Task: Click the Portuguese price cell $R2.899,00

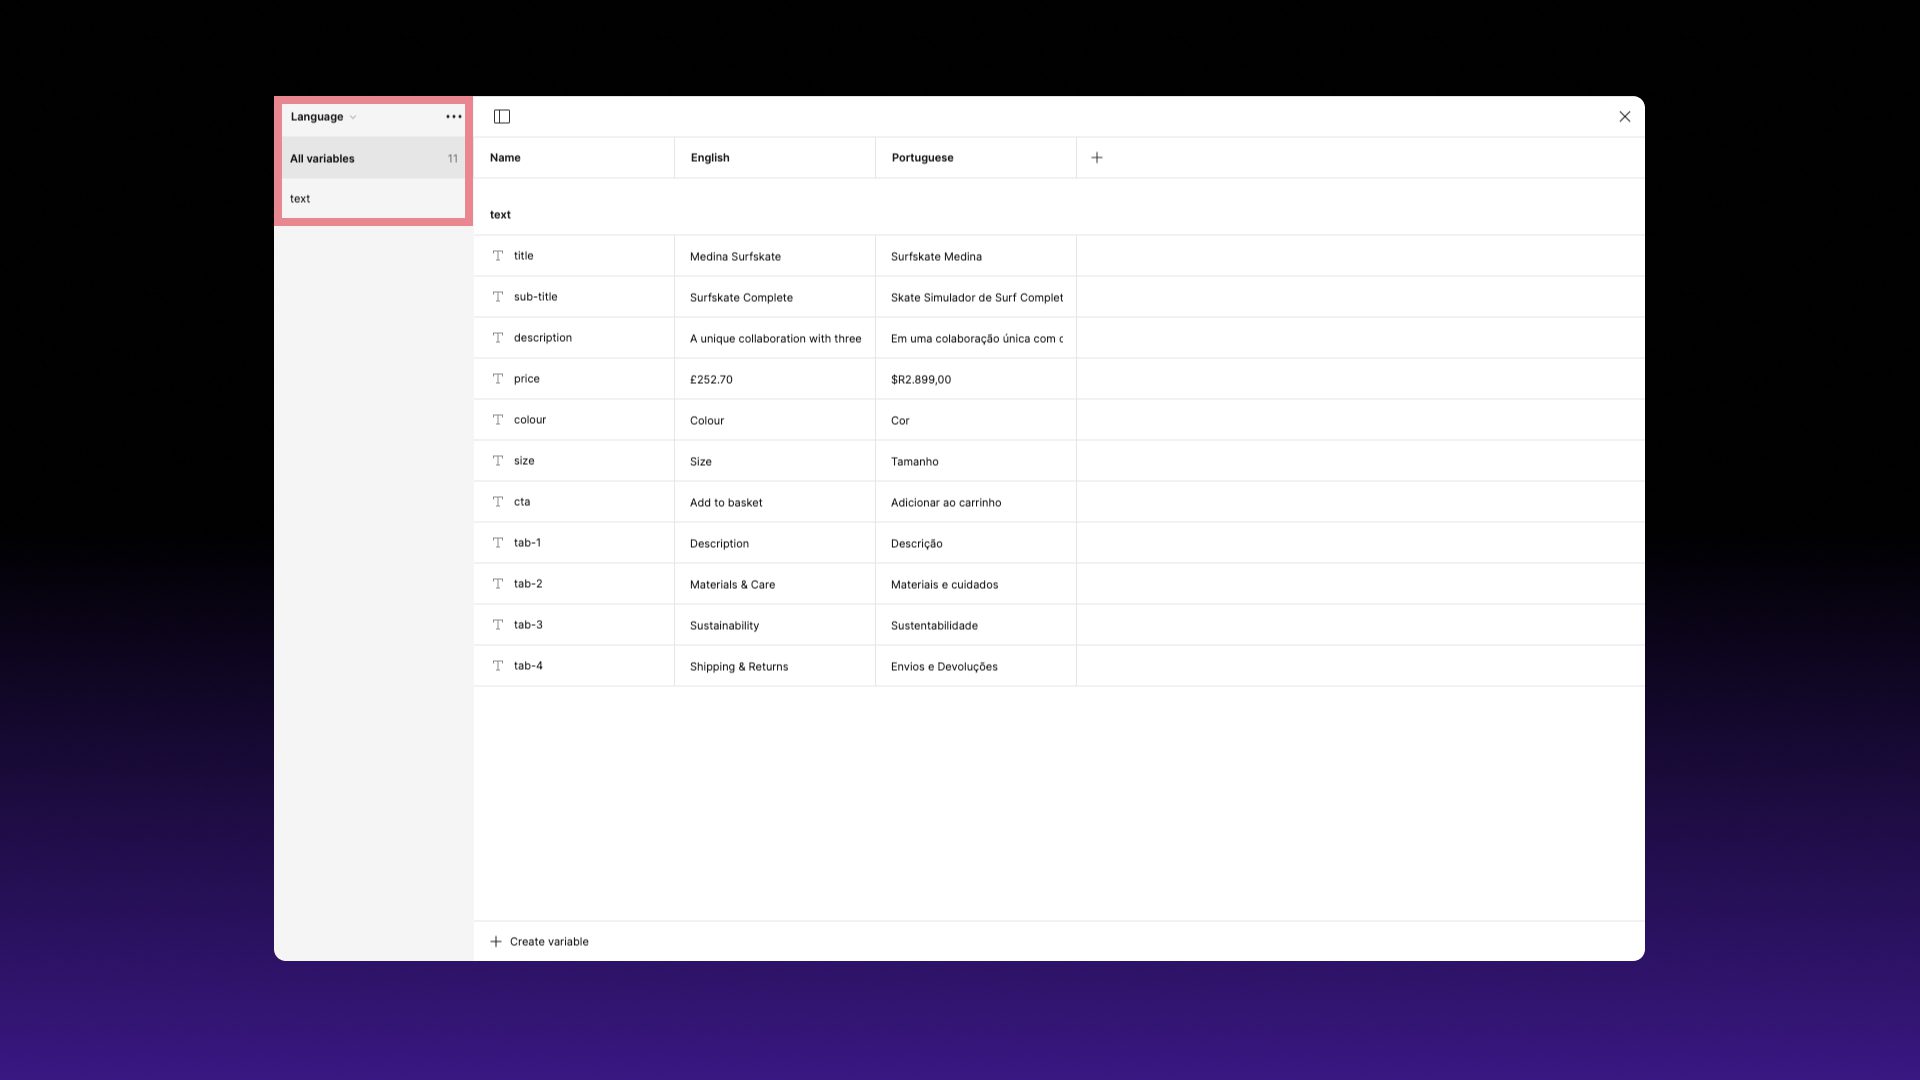Action: 921,379
